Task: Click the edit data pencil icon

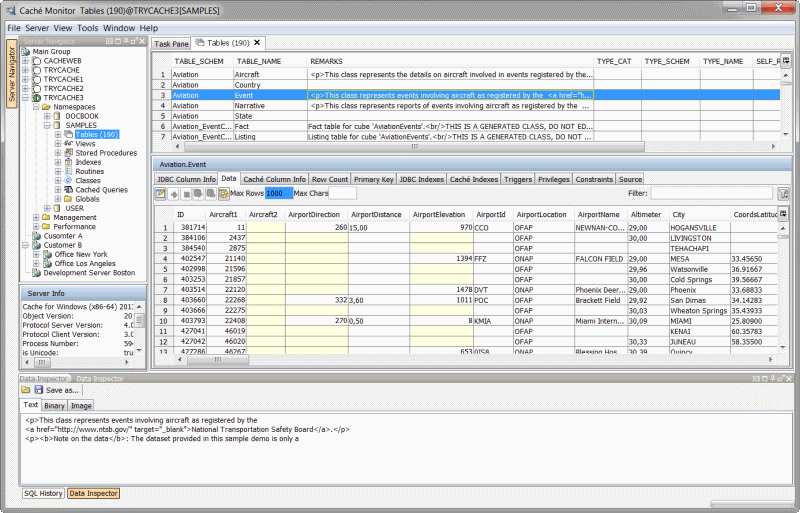Action: pyautogui.click(x=161, y=193)
